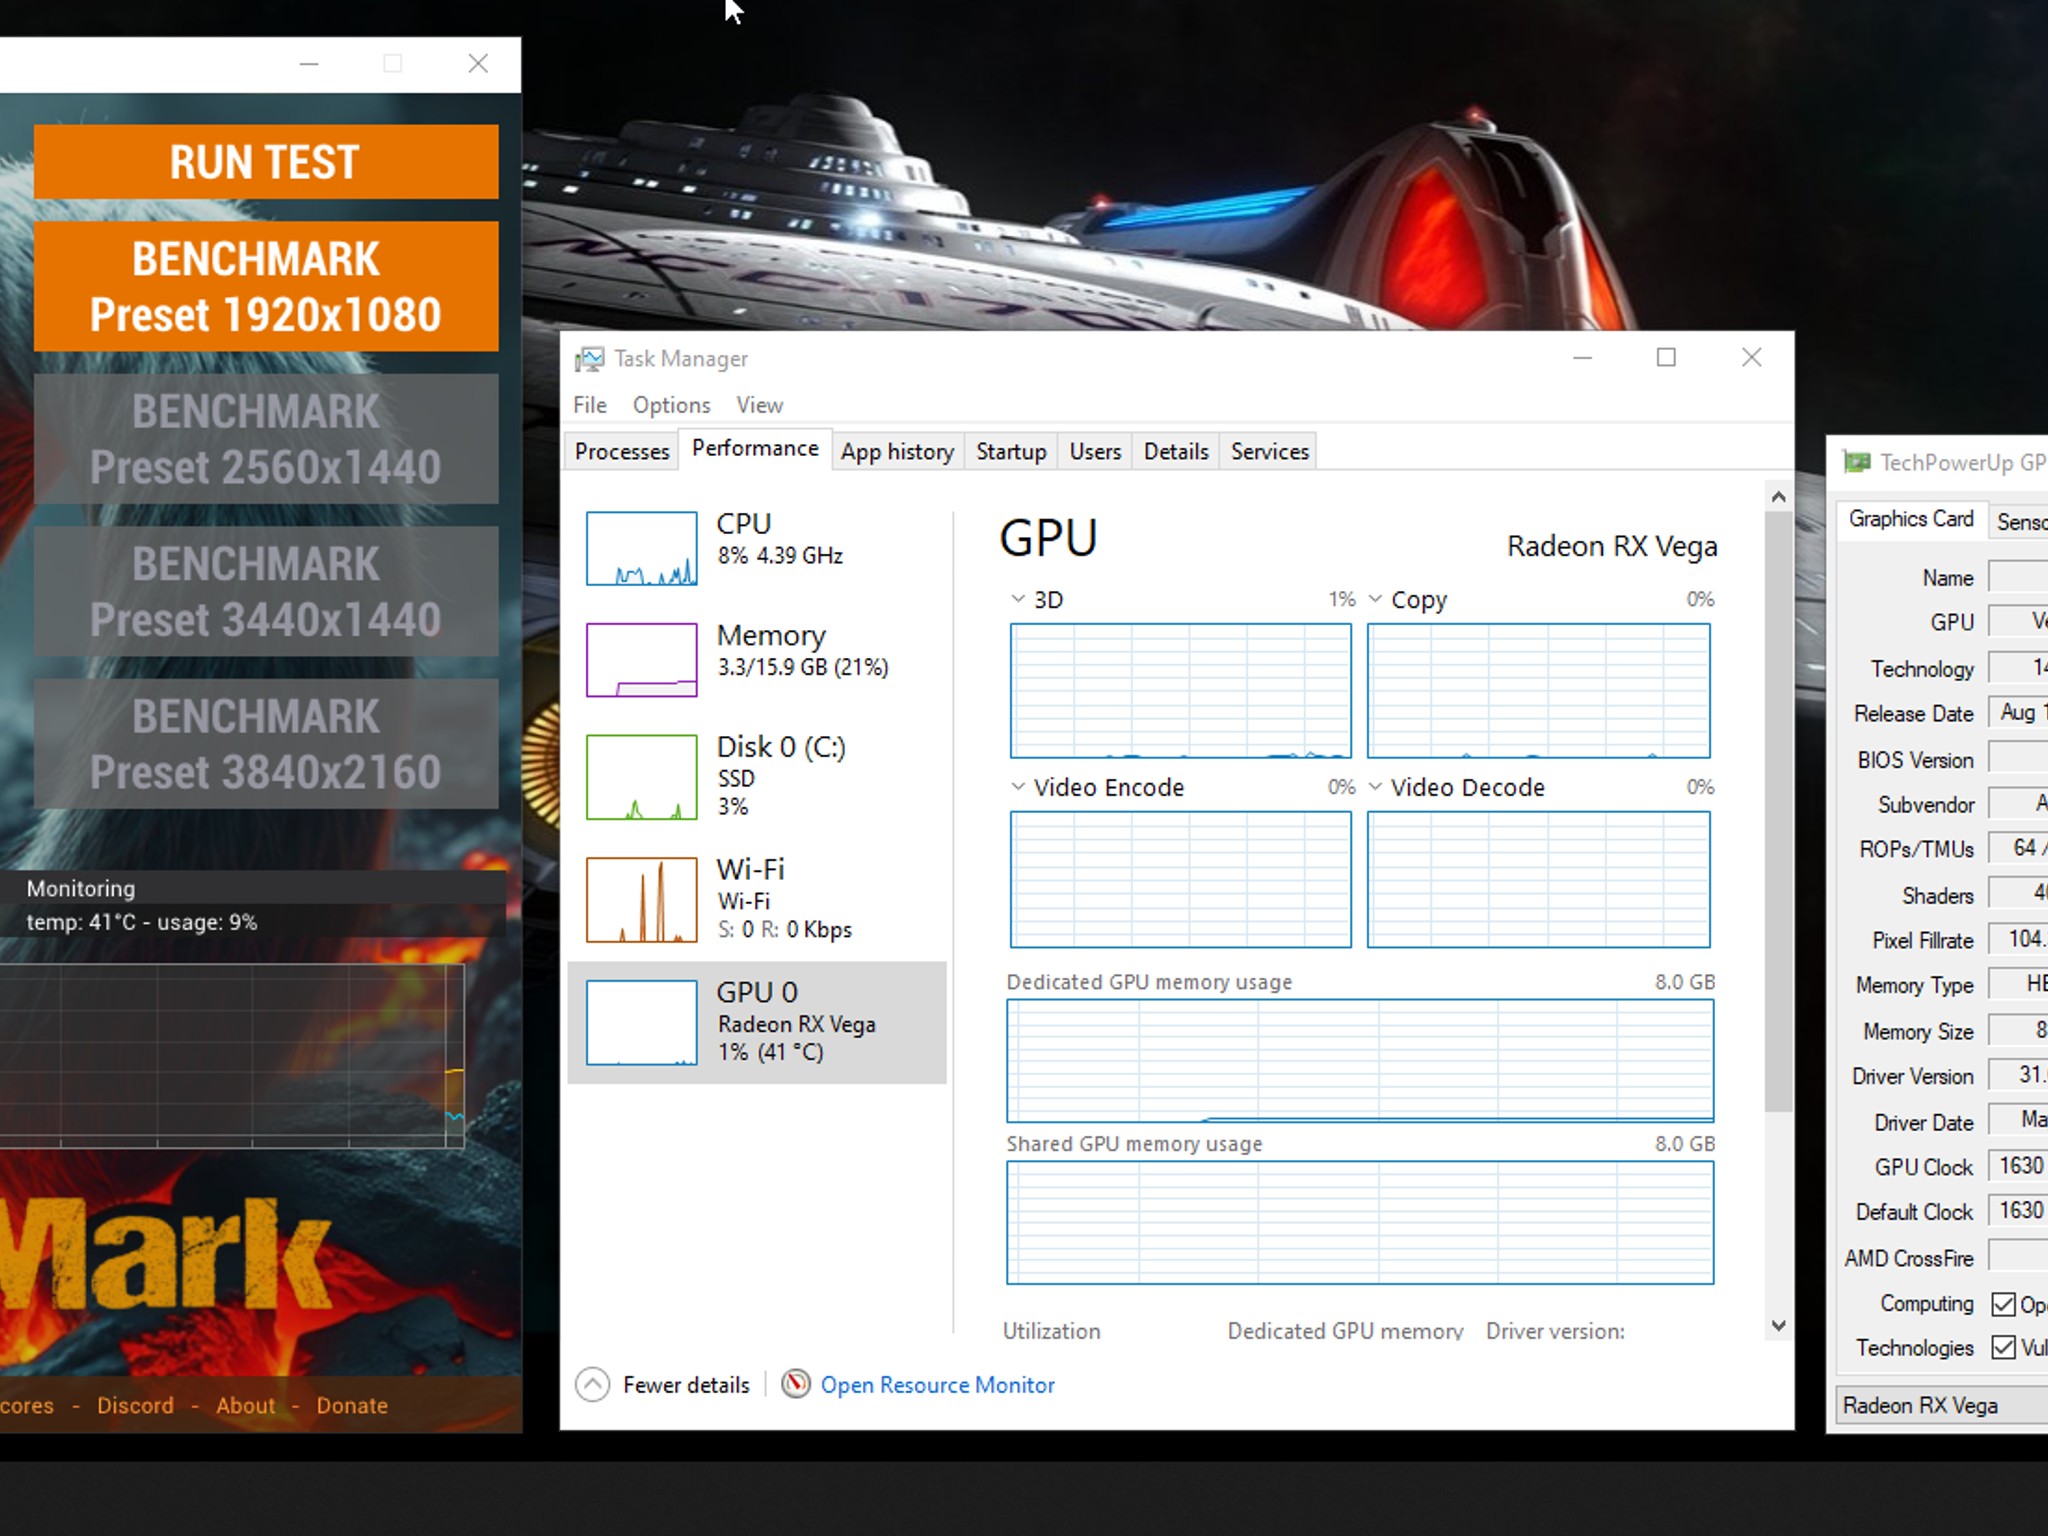The image size is (2048, 1536).
Task: Open the File menu in Task Manager
Action: (589, 405)
